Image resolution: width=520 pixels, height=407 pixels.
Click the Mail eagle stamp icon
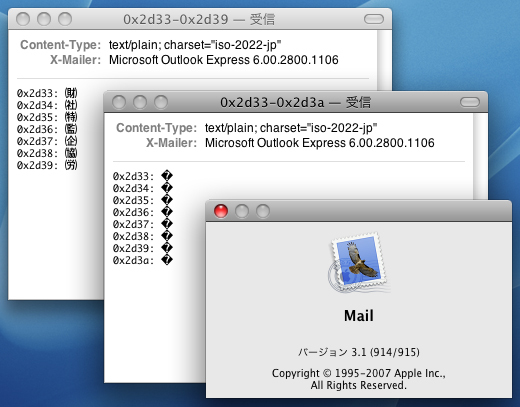pyautogui.click(x=359, y=263)
